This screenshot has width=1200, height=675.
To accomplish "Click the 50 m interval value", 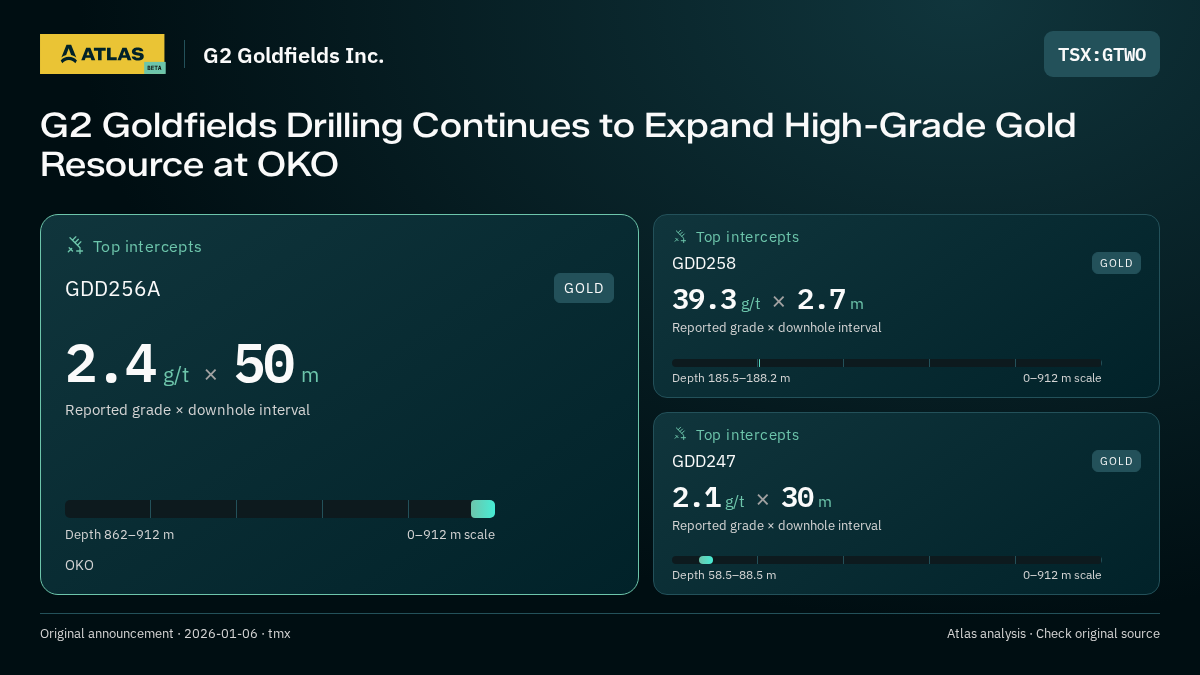I will pyautogui.click(x=276, y=365).
